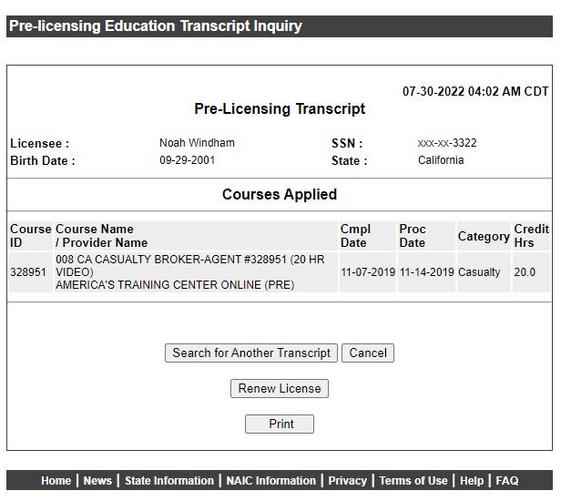View the Privacy page link

(347, 480)
